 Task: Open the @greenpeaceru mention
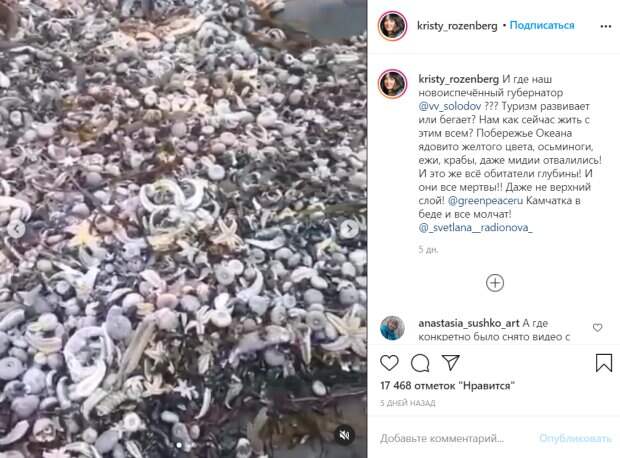pyautogui.click(x=485, y=201)
